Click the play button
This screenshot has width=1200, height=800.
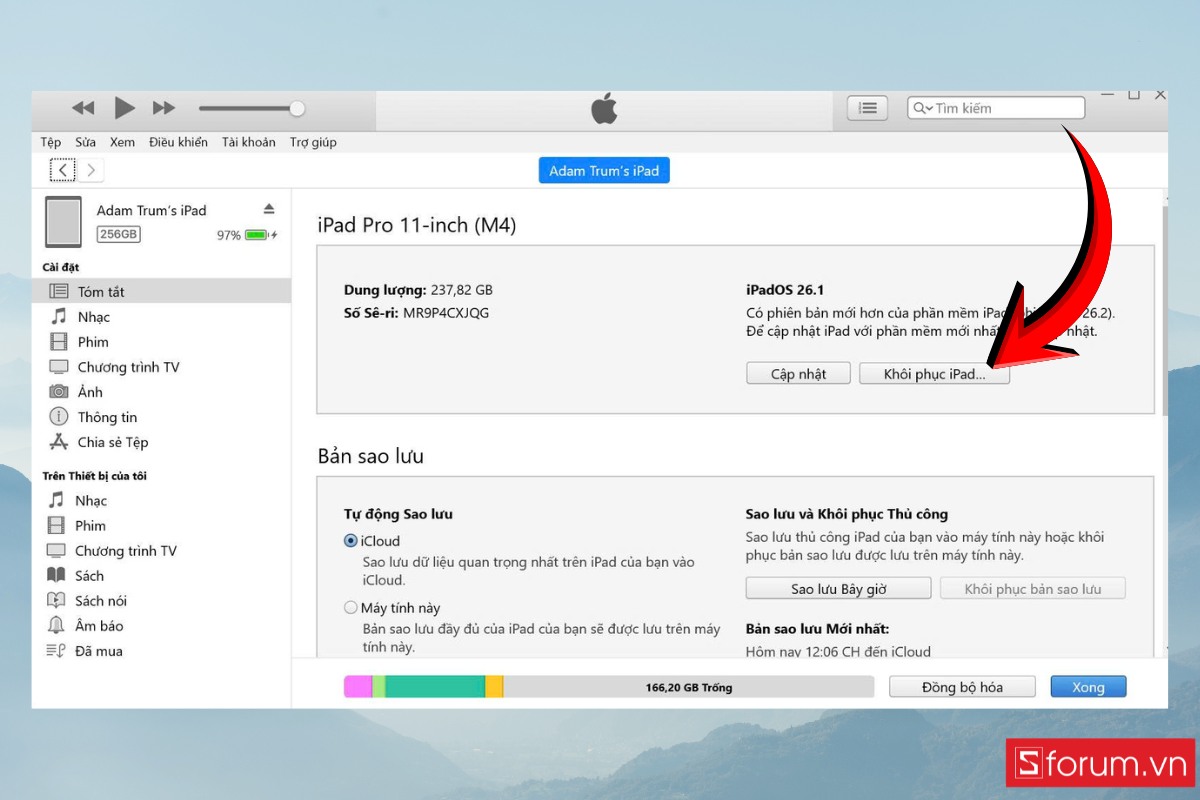click(124, 108)
